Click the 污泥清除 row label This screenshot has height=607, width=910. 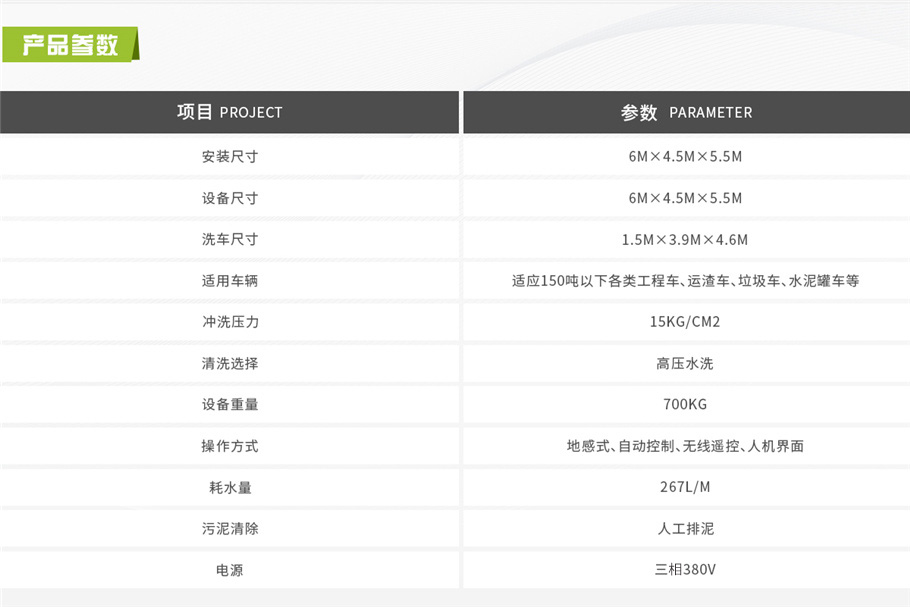point(229,528)
